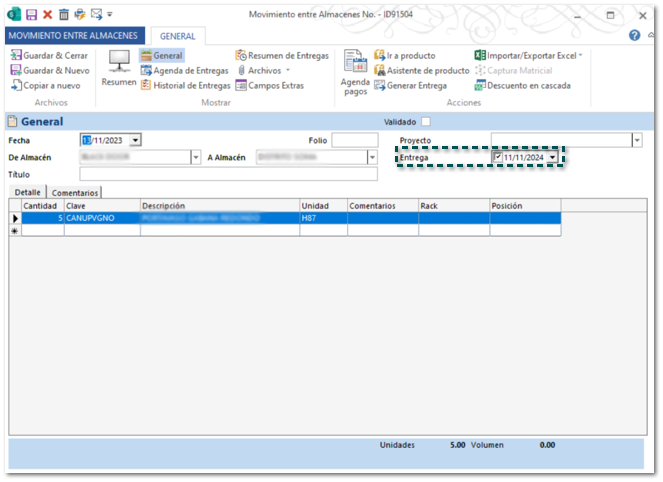The height and width of the screenshot is (482, 663).
Task: Switch to the GENERAL ribbon tab
Action: (x=178, y=36)
